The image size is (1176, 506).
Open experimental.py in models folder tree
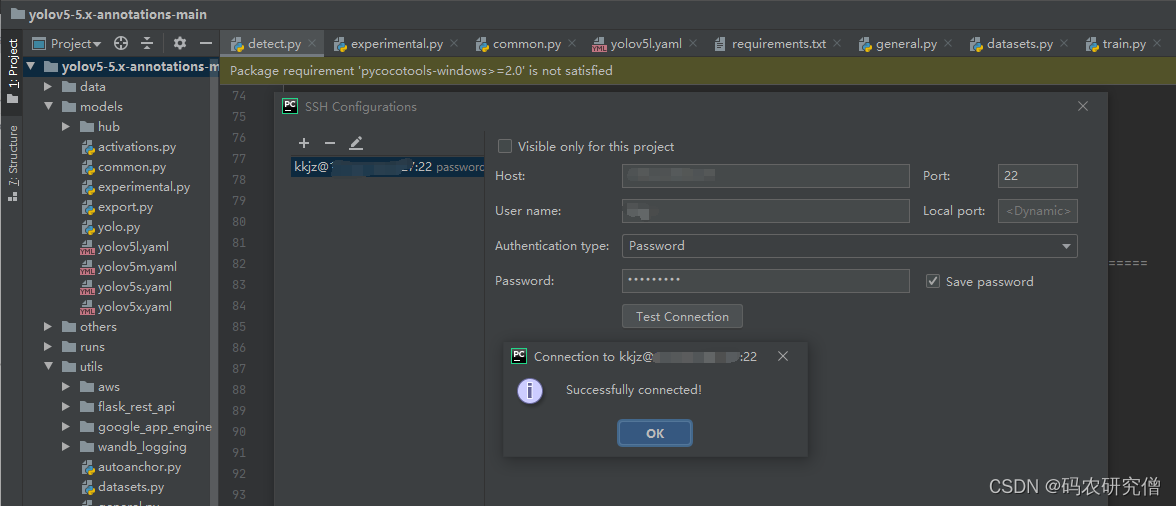pyautogui.click(x=135, y=187)
